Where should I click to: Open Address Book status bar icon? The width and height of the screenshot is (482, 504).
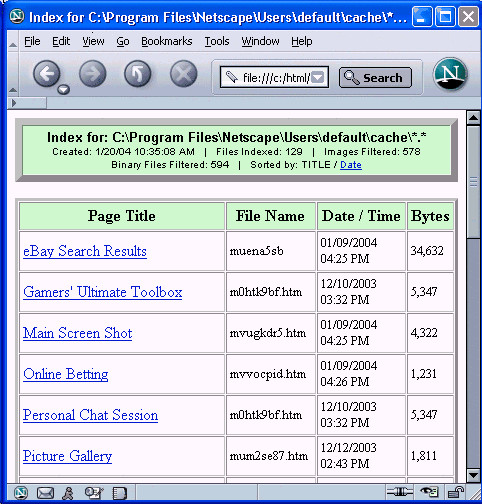tap(120, 493)
